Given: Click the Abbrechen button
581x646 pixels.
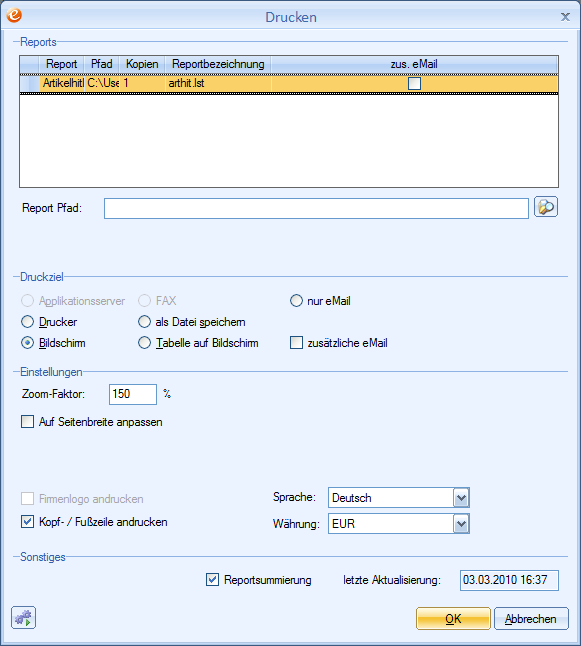Looking at the screenshot, I should [531, 618].
